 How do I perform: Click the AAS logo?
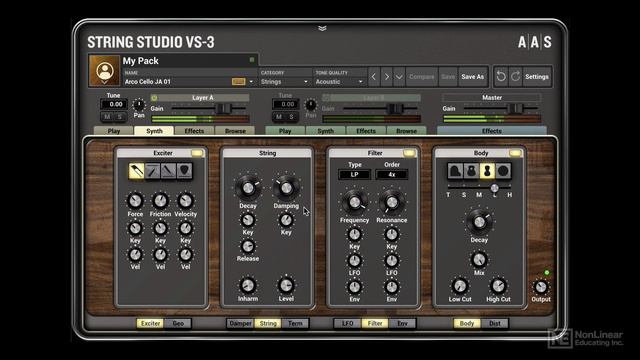[535, 42]
